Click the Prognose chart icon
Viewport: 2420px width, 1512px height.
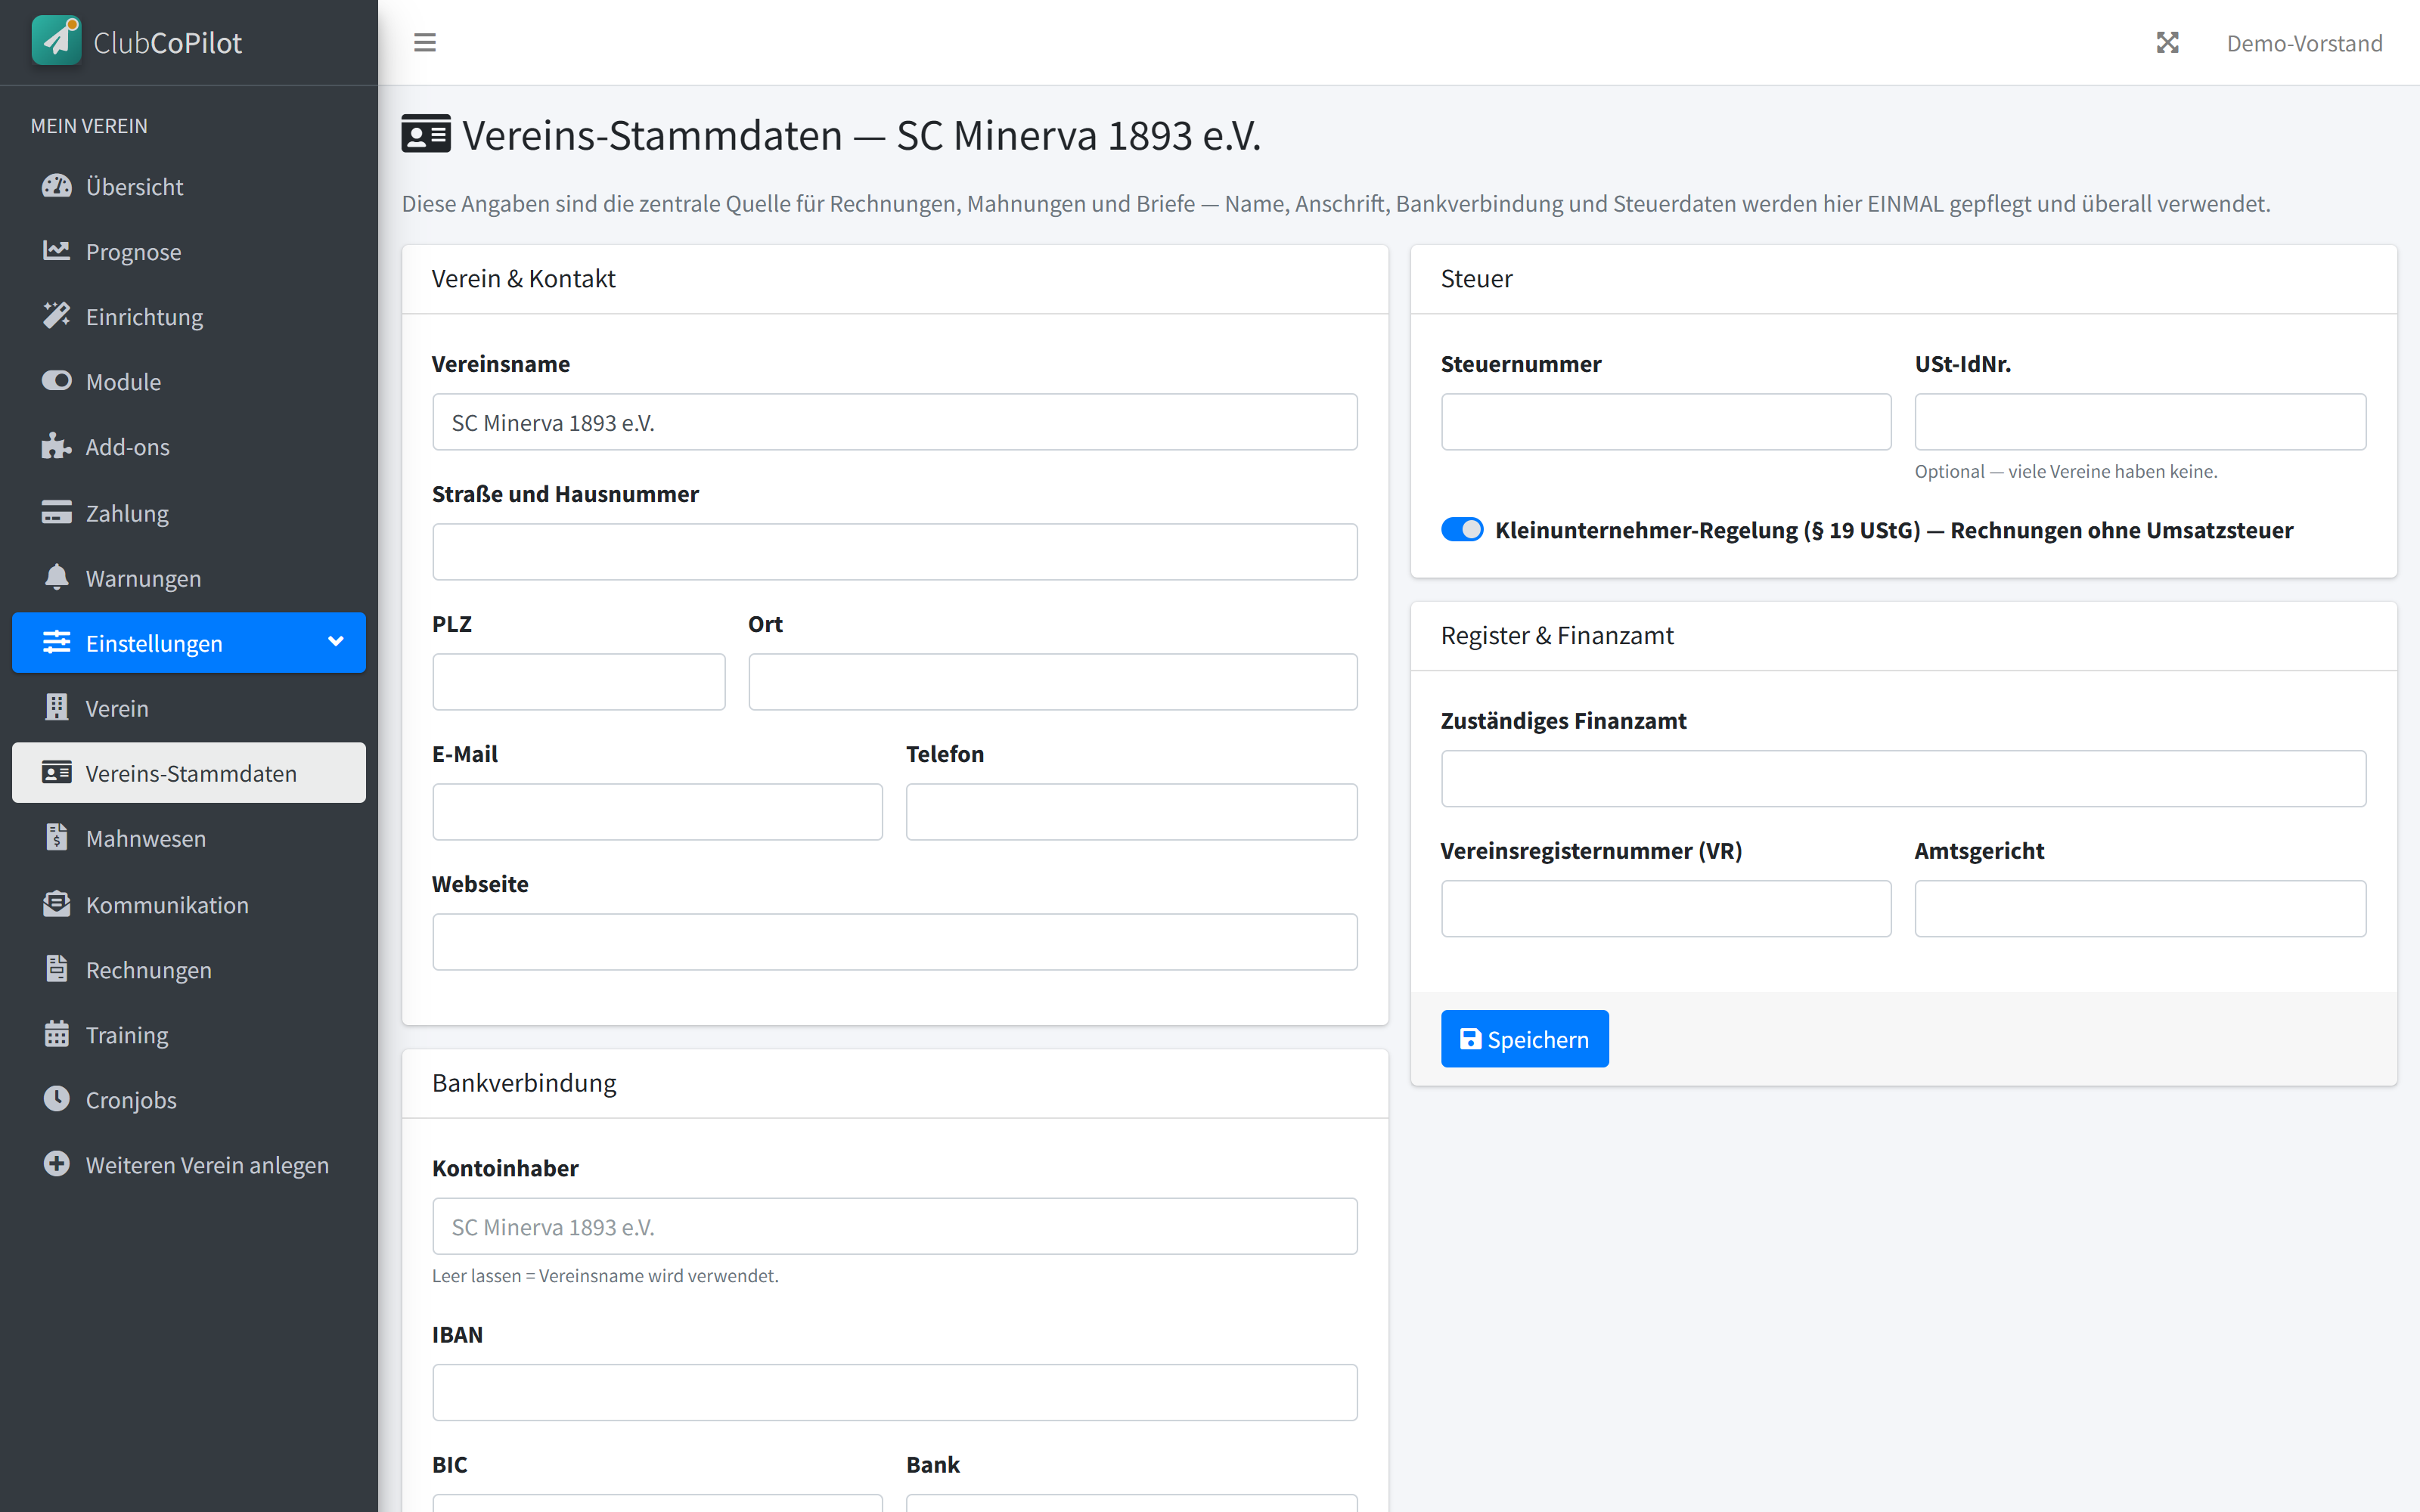(x=57, y=251)
